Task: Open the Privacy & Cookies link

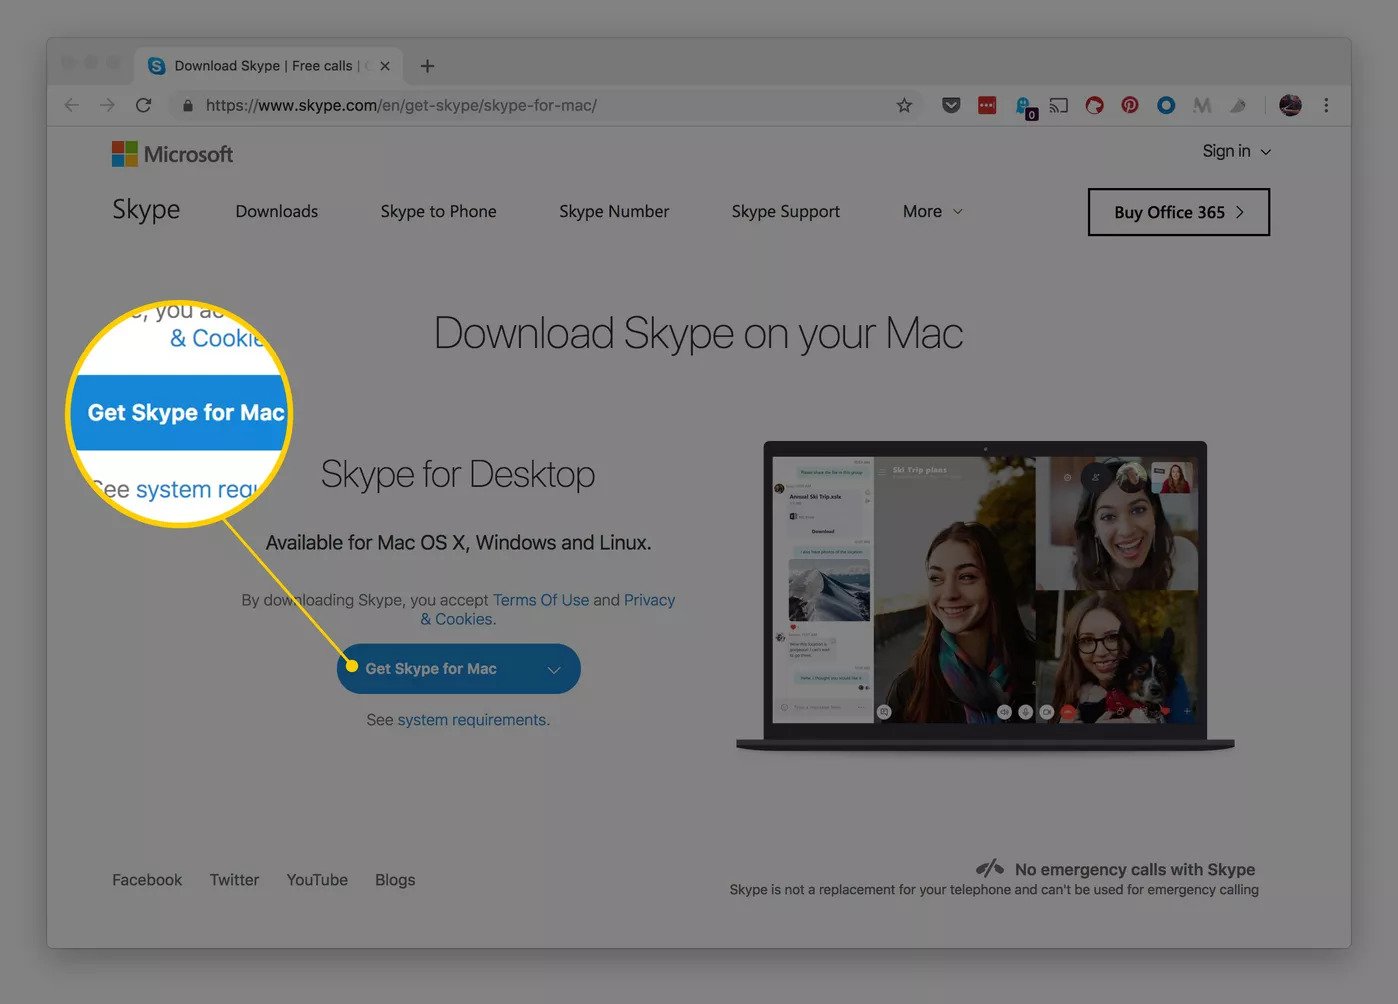Action: coord(548,609)
